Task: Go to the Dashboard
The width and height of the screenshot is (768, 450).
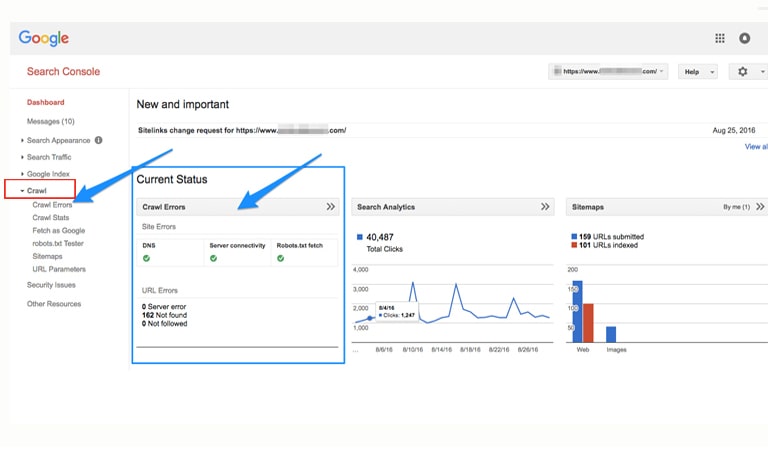Action: (x=46, y=102)
